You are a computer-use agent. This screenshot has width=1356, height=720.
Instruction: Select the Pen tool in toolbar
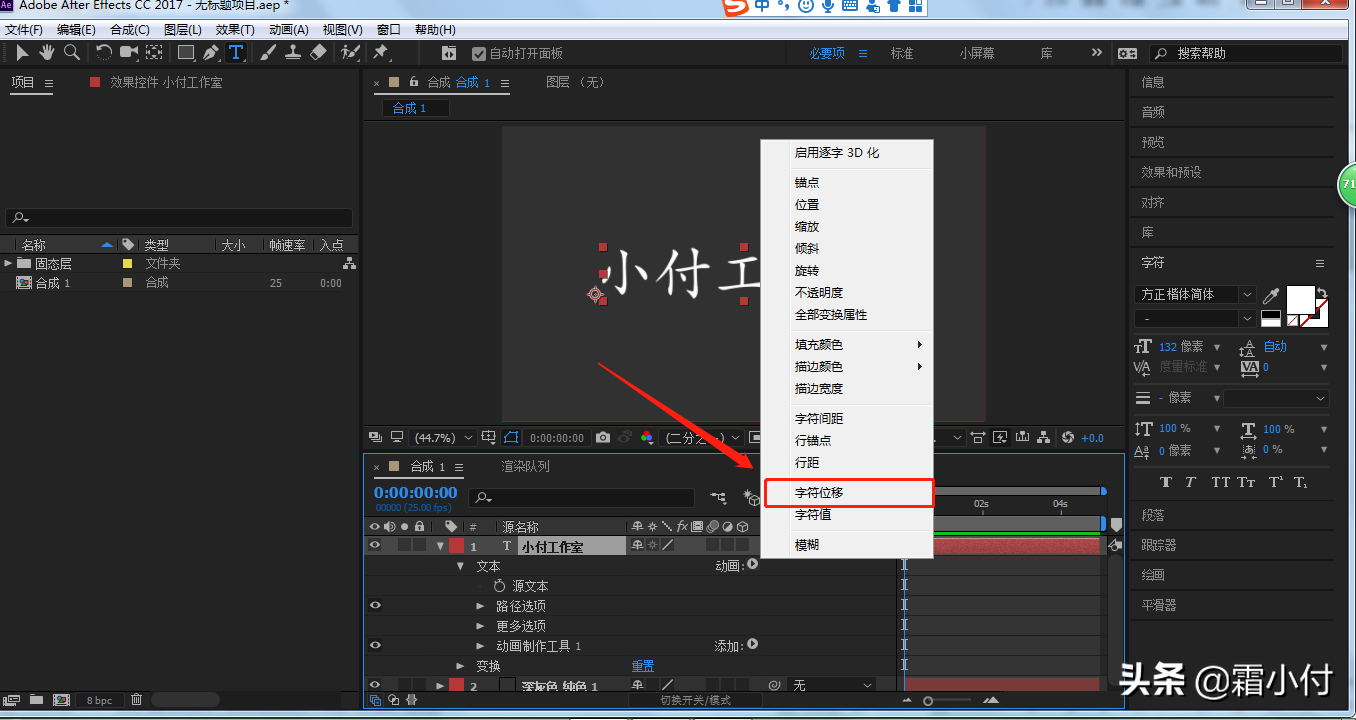(x=211, y=53)
